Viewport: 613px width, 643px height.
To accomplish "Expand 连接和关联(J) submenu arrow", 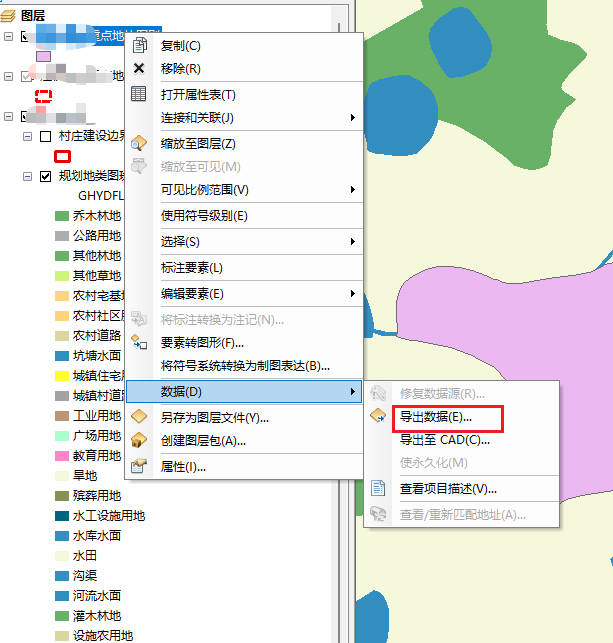I will (353, 118).
